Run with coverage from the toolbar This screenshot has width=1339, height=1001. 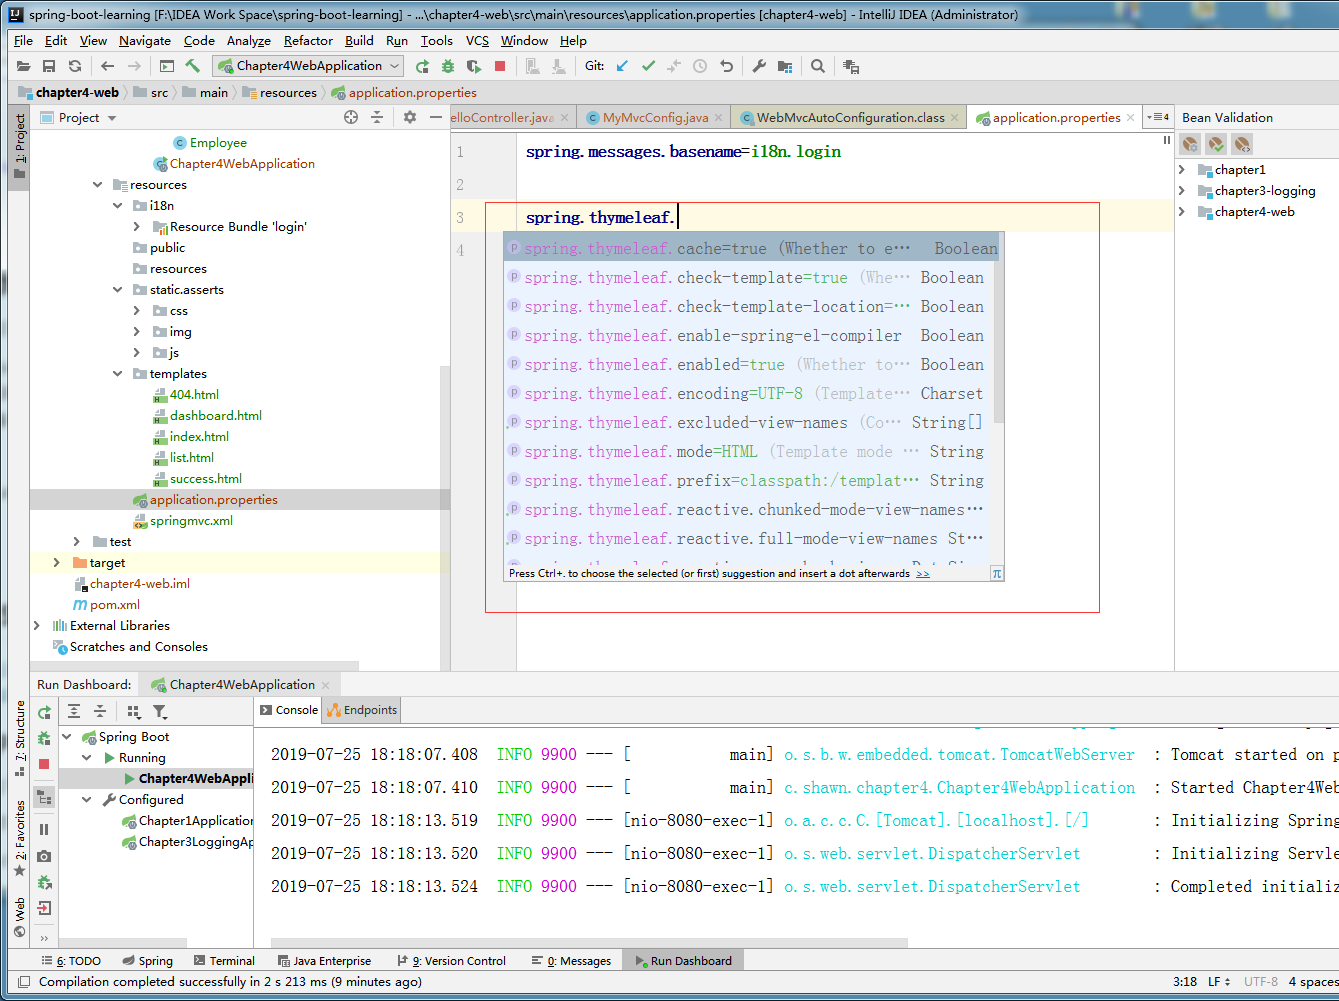[x=475, y=66]
